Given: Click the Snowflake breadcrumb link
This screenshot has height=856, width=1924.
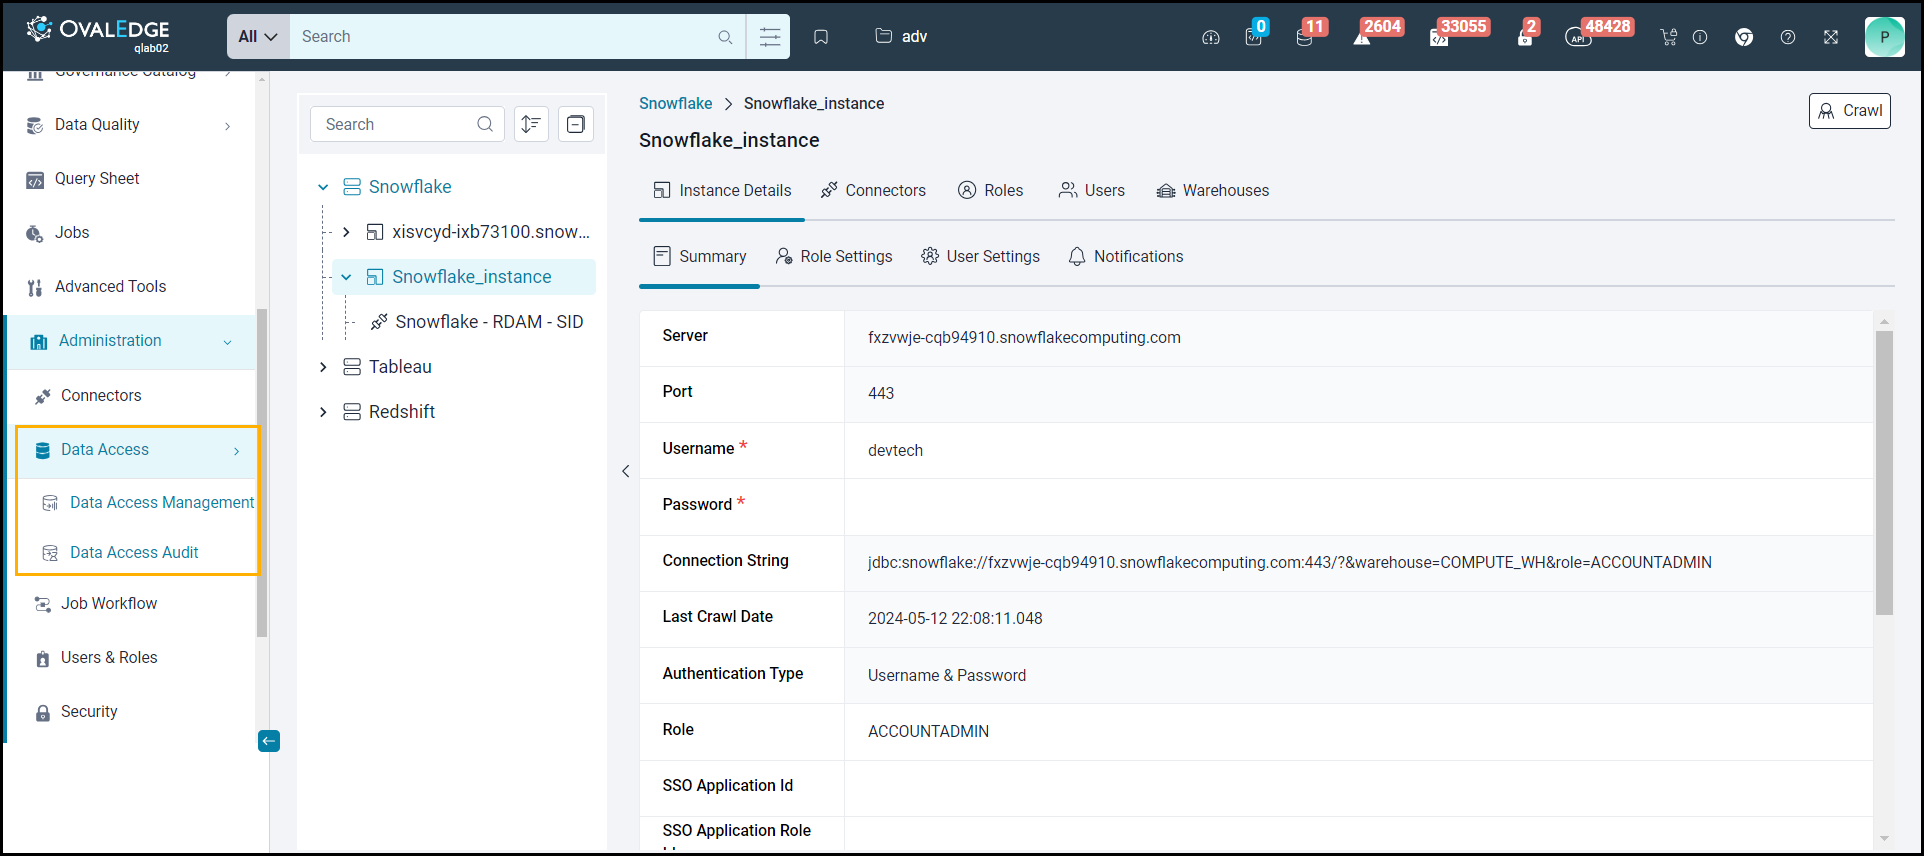Looking at the screenshot, I should pos(675,103).
